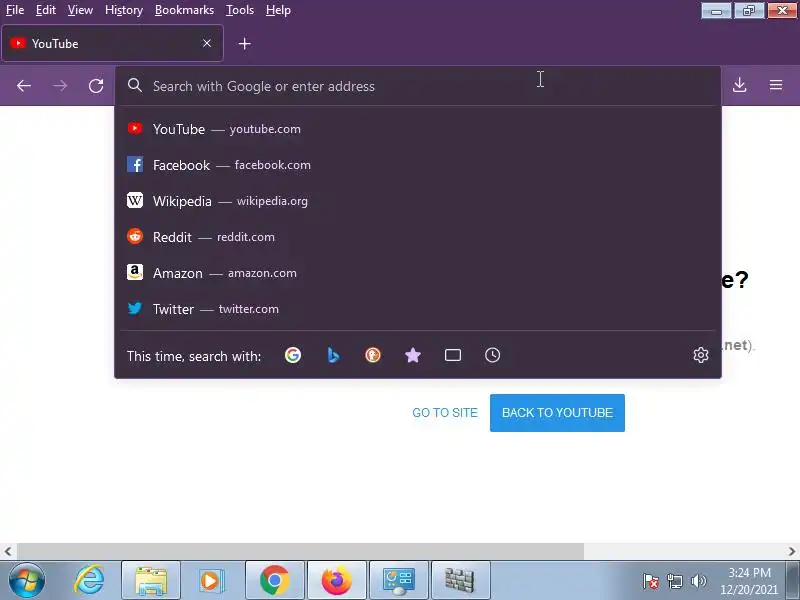Select the Wikipedia wikipedia.org suggestion

418,201
